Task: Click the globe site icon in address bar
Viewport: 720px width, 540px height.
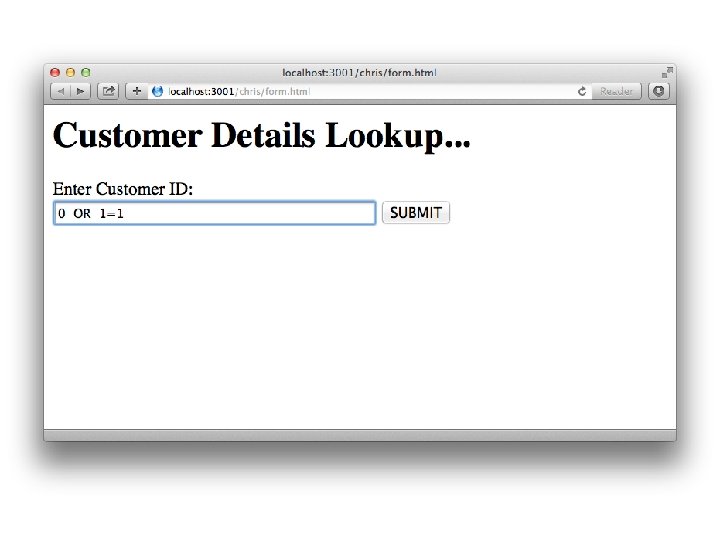Action: tap(157, 91)
